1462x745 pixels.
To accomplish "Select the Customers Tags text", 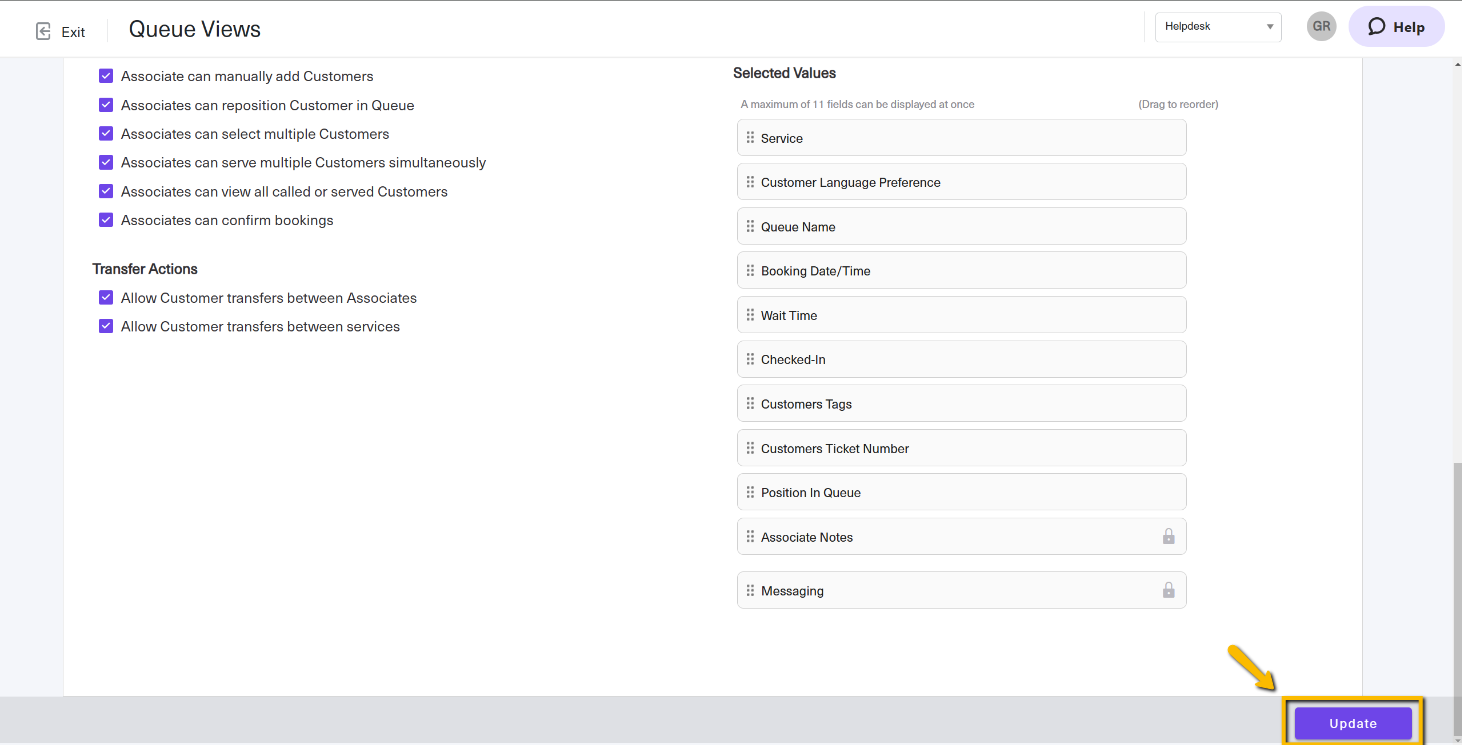I will coord(806,404).
